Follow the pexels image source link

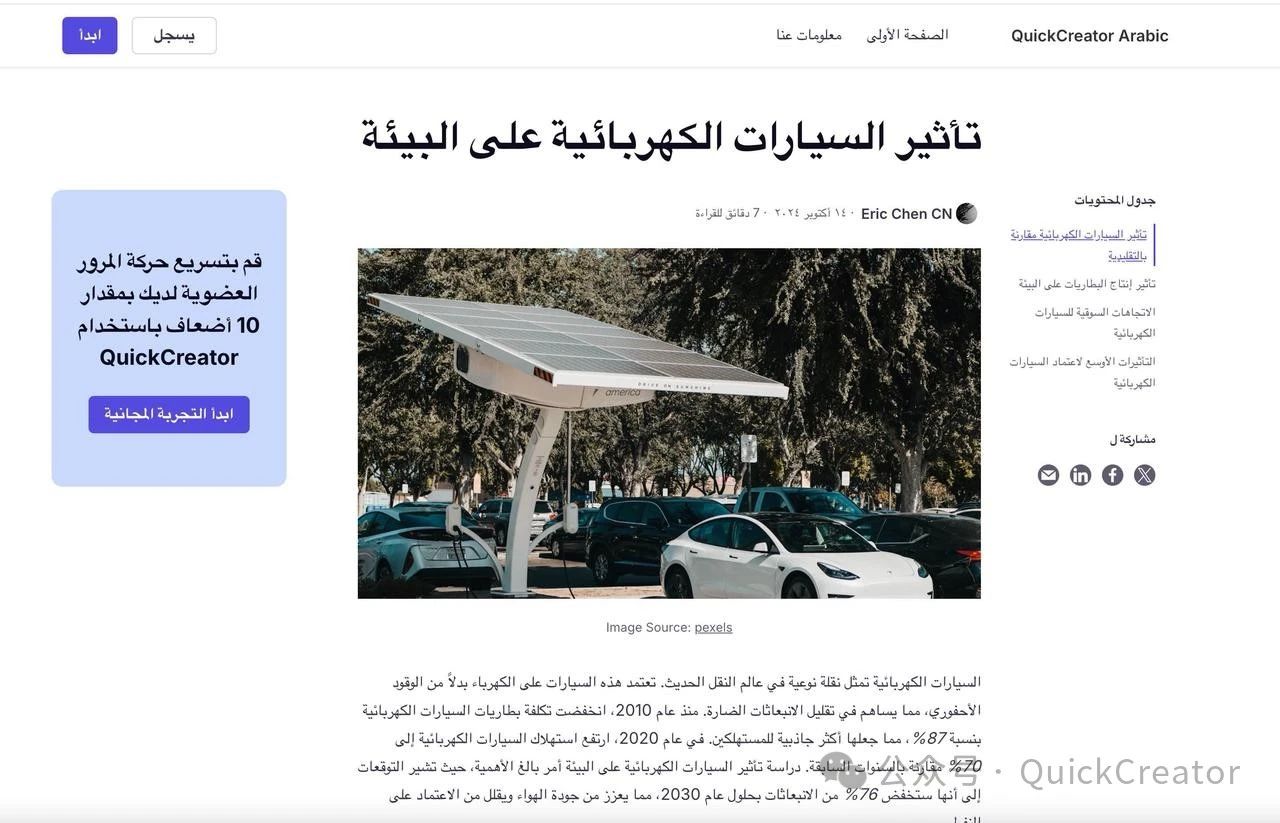713,627
